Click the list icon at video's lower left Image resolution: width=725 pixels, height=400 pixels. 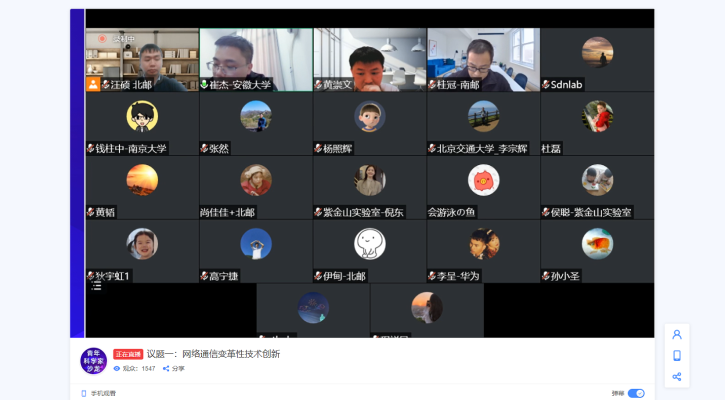click(96, 286)
